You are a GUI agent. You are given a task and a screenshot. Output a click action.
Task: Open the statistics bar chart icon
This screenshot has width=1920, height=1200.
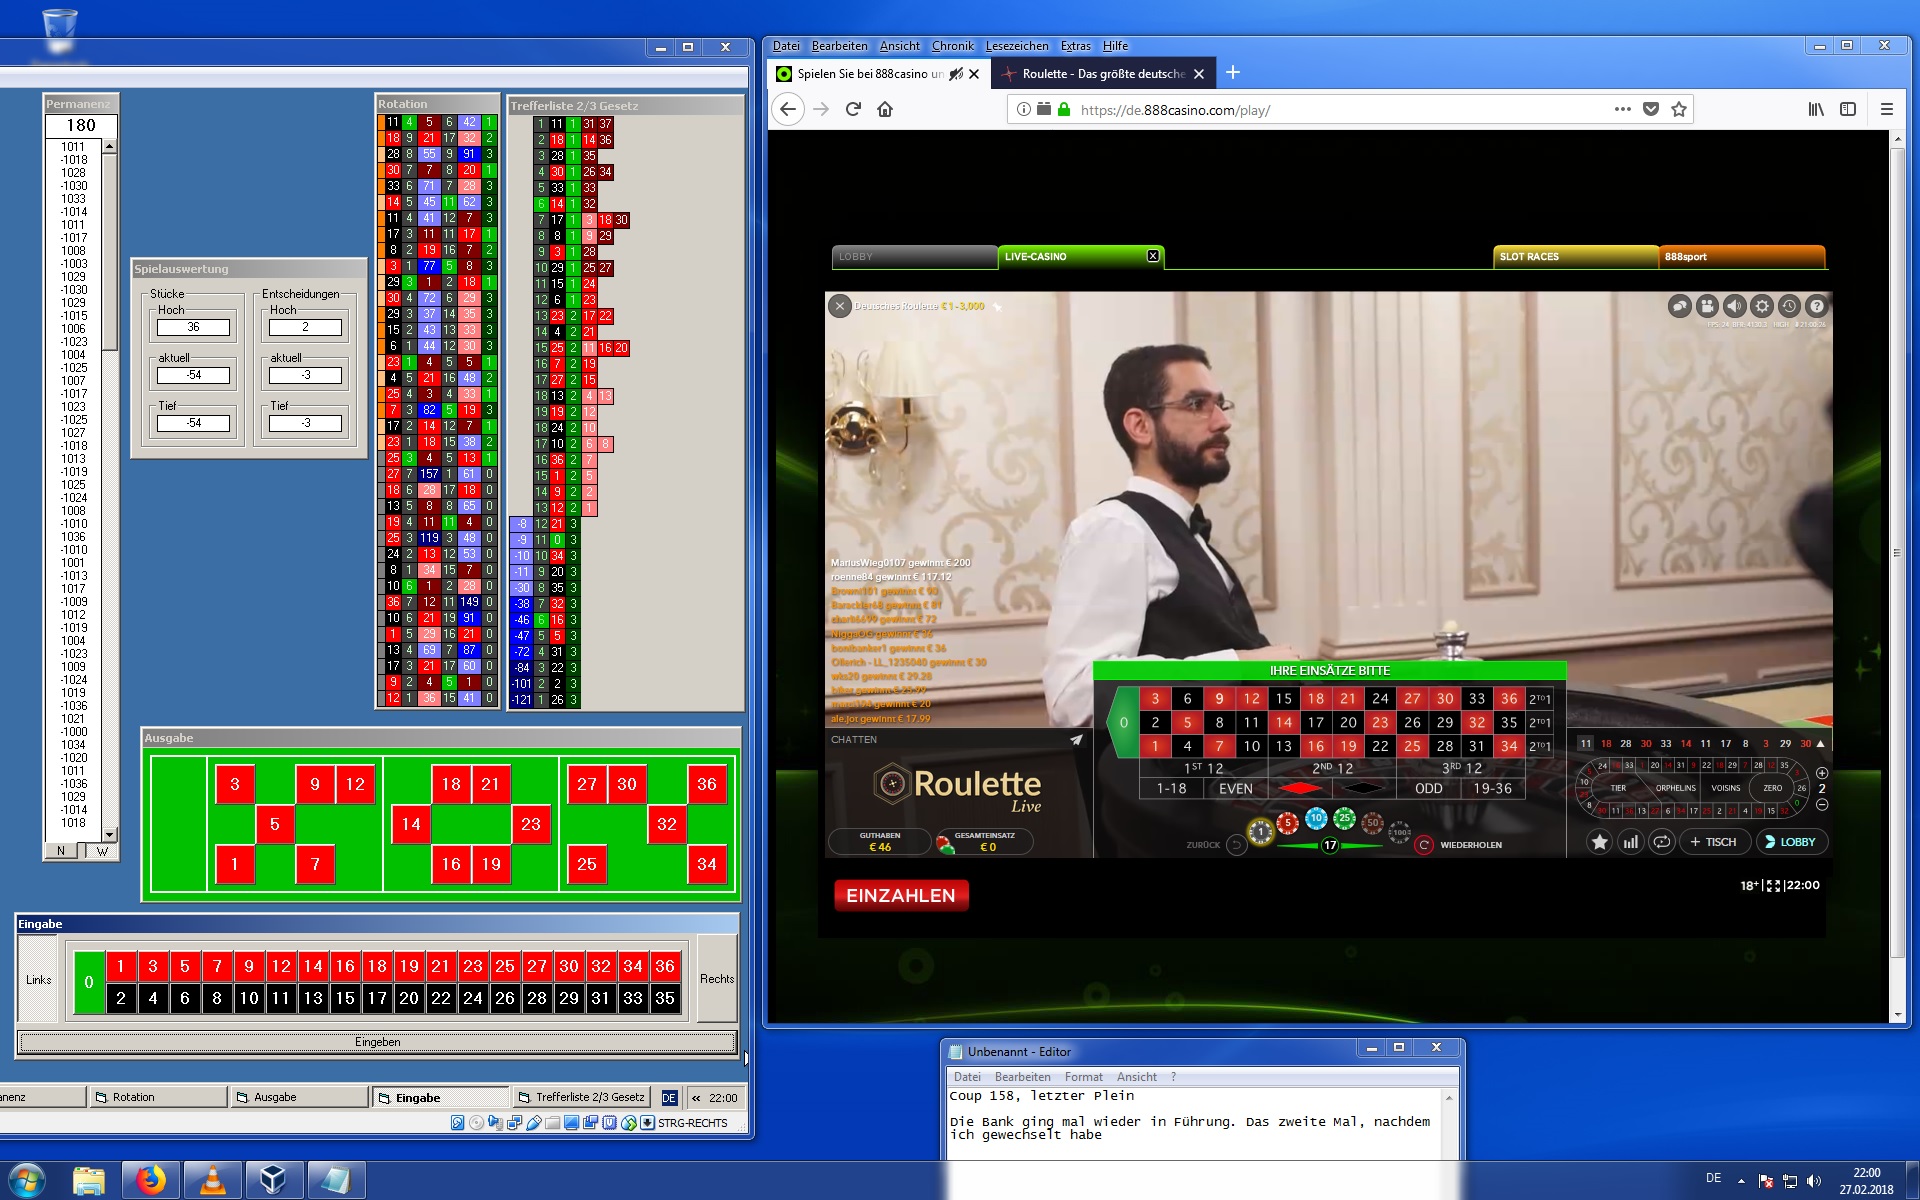(x=1631, y=842)
